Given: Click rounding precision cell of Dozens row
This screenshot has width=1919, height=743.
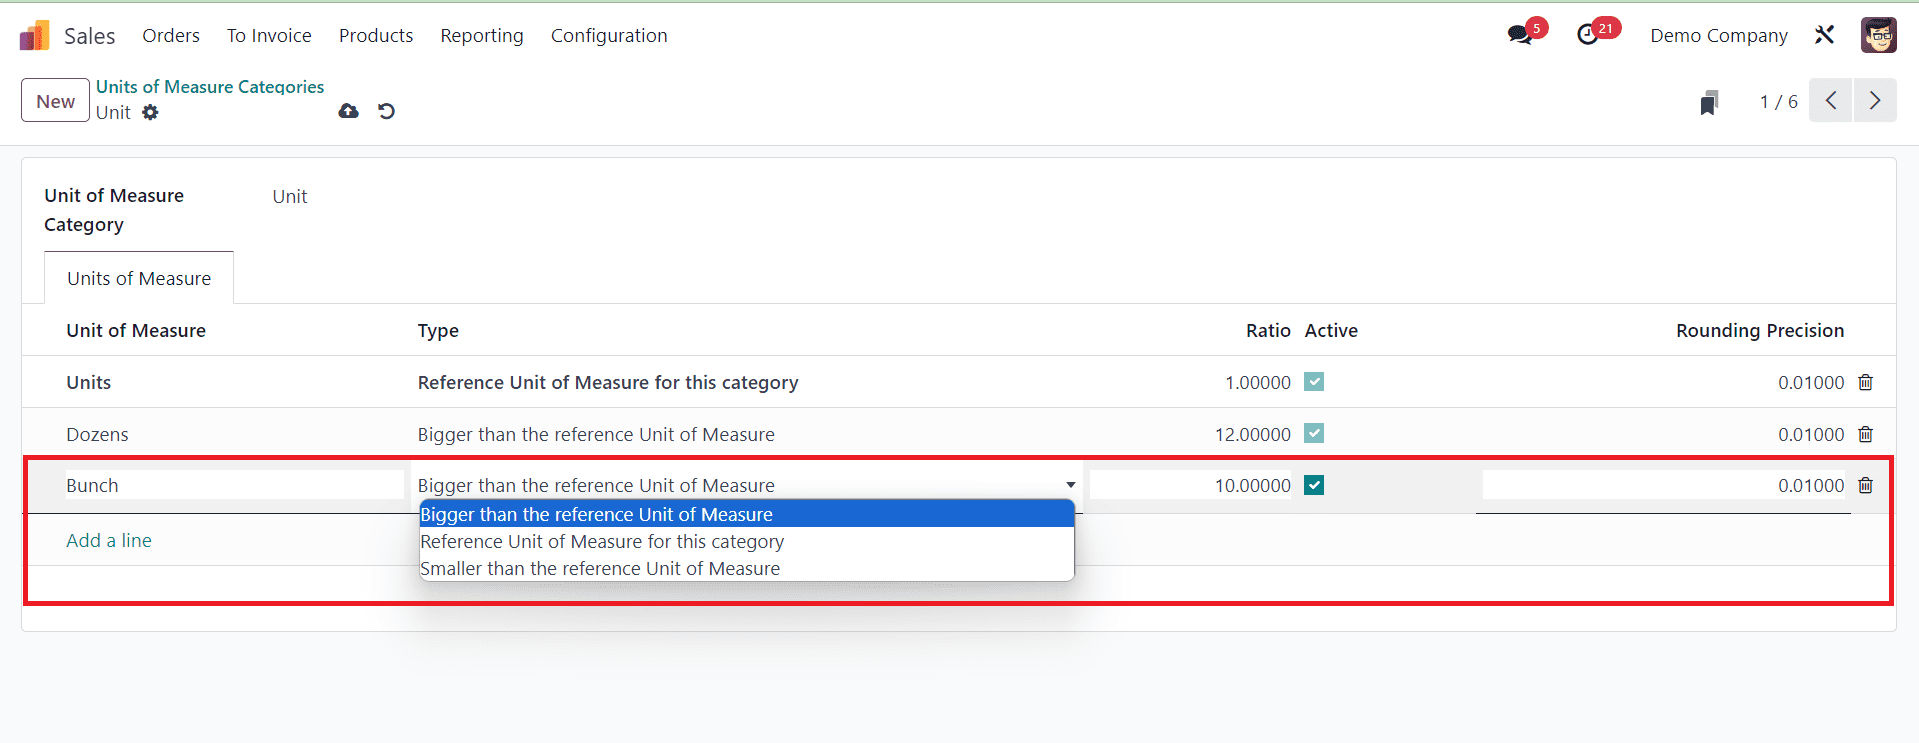Looking at the screenshot, I should pos(1811,434).
